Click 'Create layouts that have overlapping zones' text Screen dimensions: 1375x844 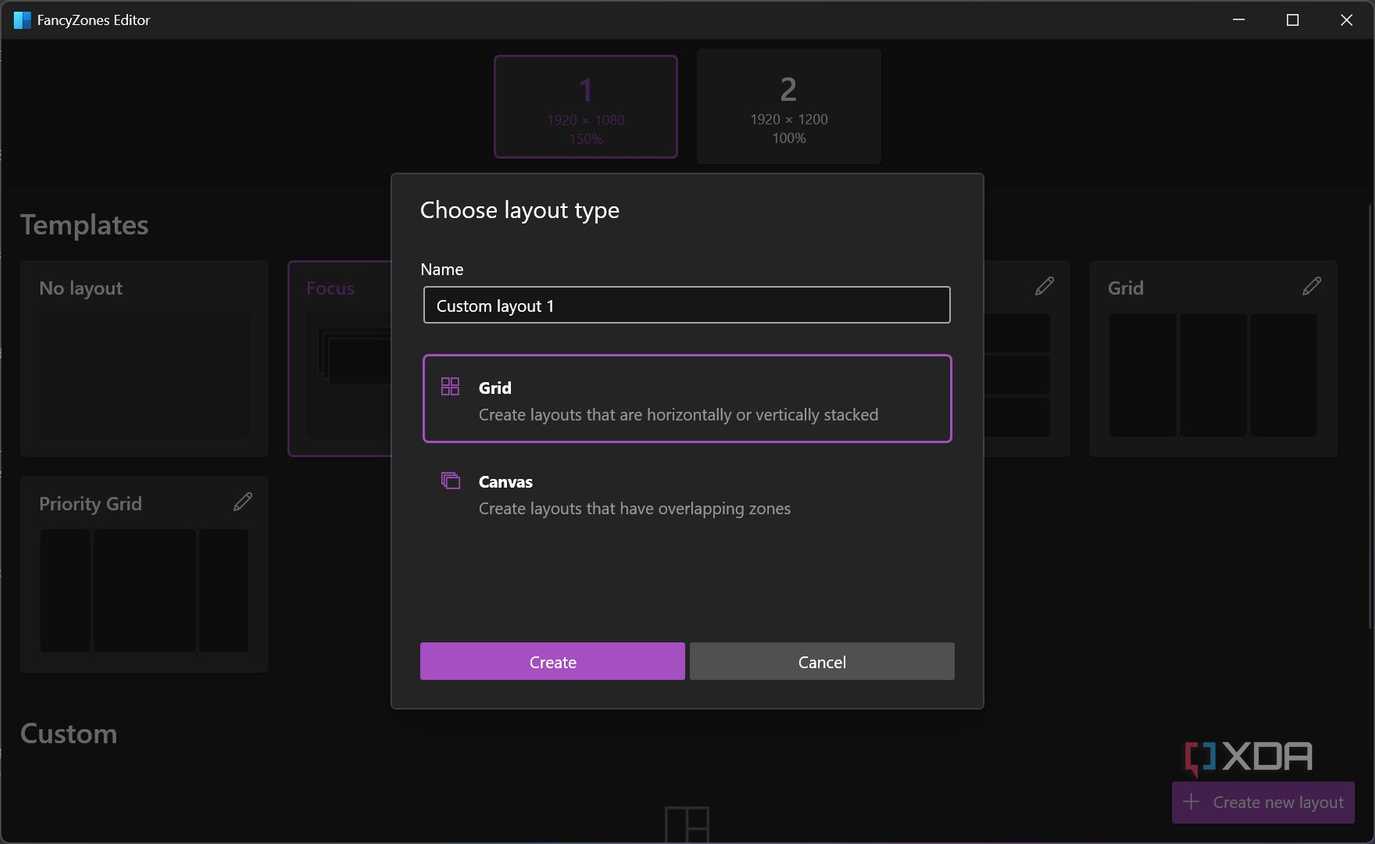[635, 508]
